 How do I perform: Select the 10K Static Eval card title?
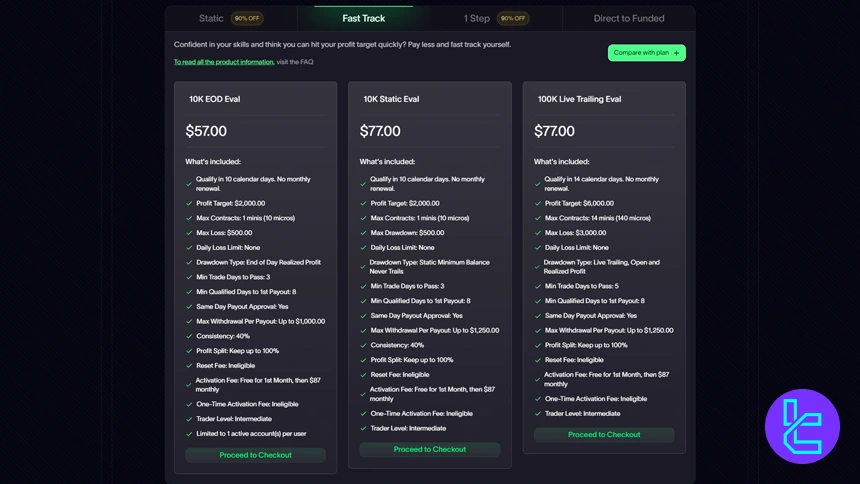[391, 99]
